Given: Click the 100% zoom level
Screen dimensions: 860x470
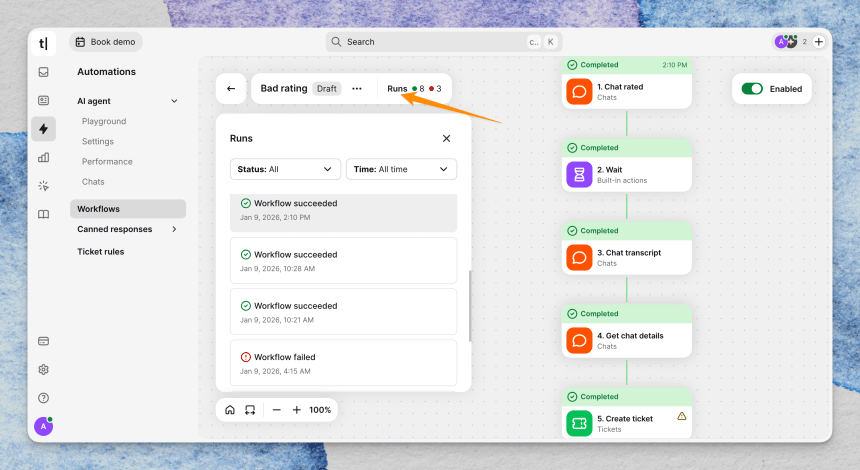Looking at the screenshot, I should pos(320,410).
